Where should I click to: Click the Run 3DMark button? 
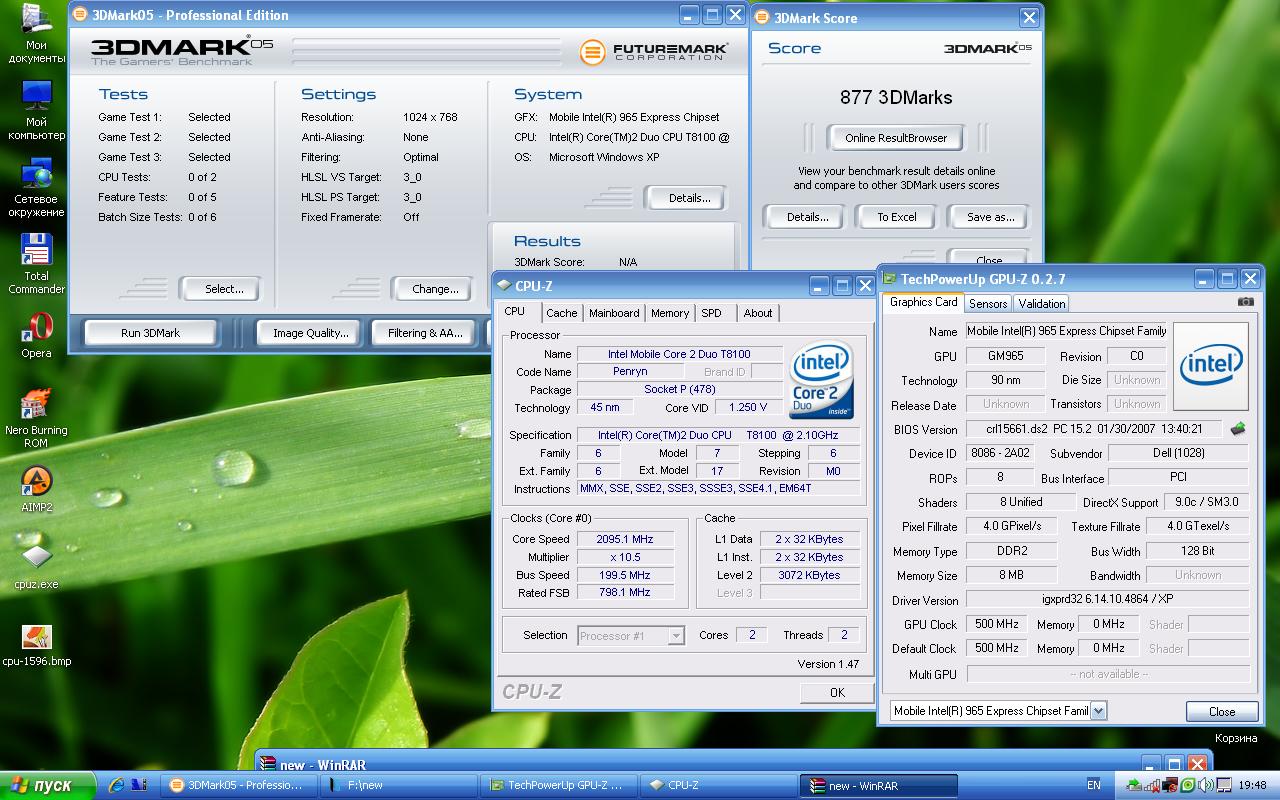tap(150, 333)
